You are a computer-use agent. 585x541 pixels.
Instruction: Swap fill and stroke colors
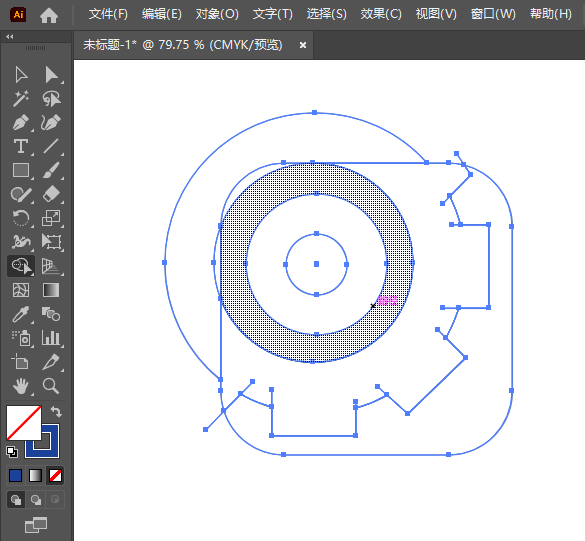coord(56,412)
